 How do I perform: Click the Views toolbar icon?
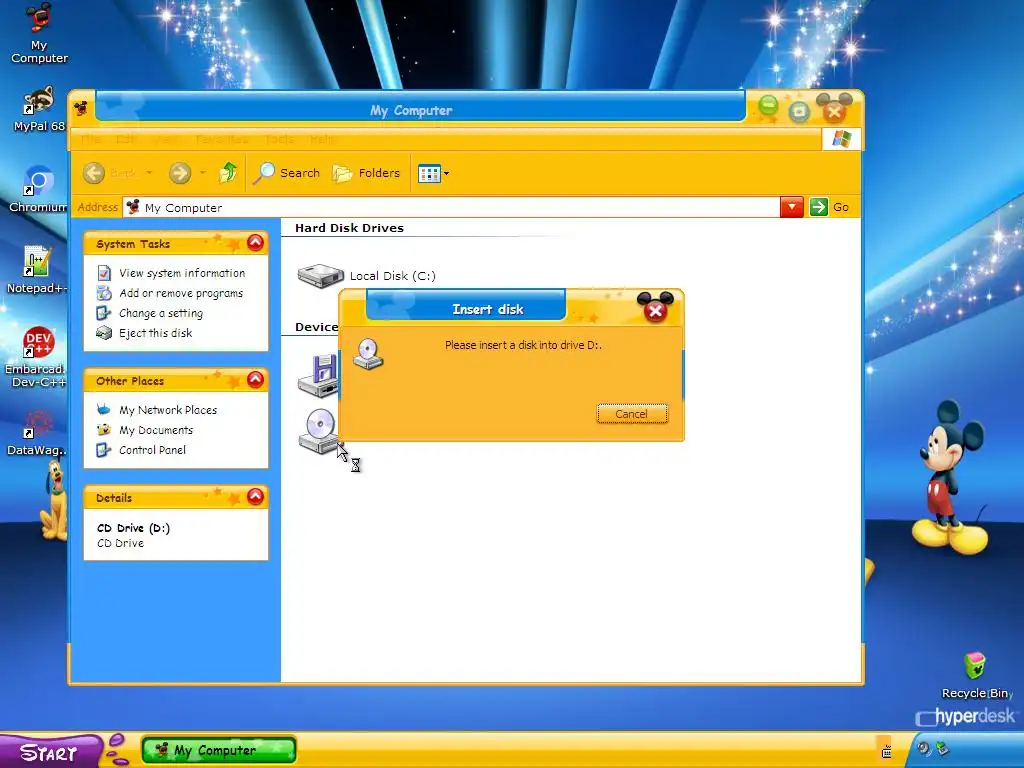429,174
